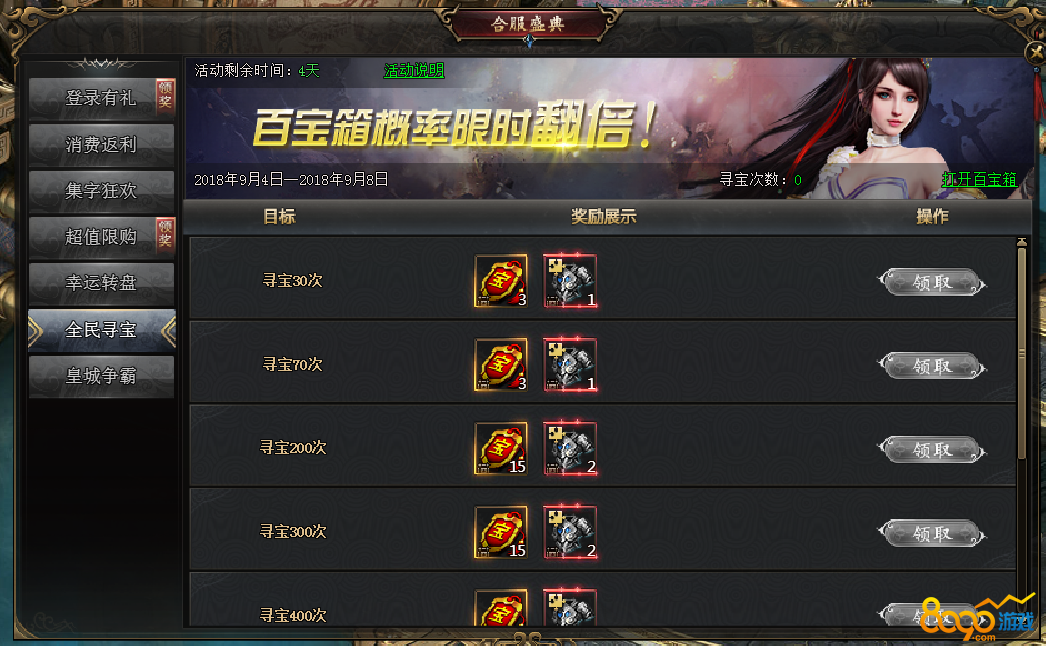Claim reward with 领取 for 寻宝200次
Image resolution: width=1046 pixels, height=646 pixels.
[x=932, y=450]
